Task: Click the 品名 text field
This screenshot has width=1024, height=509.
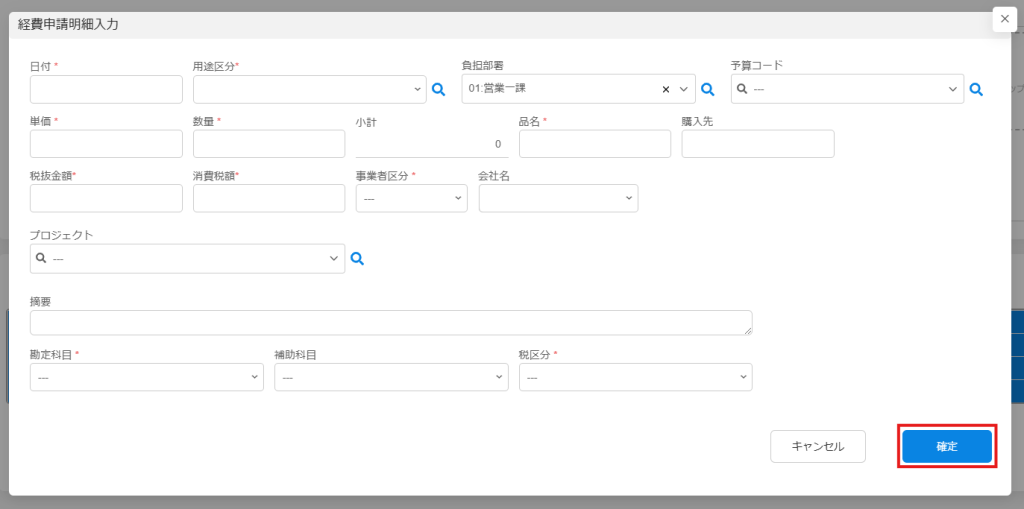Action: pos(595,144)
